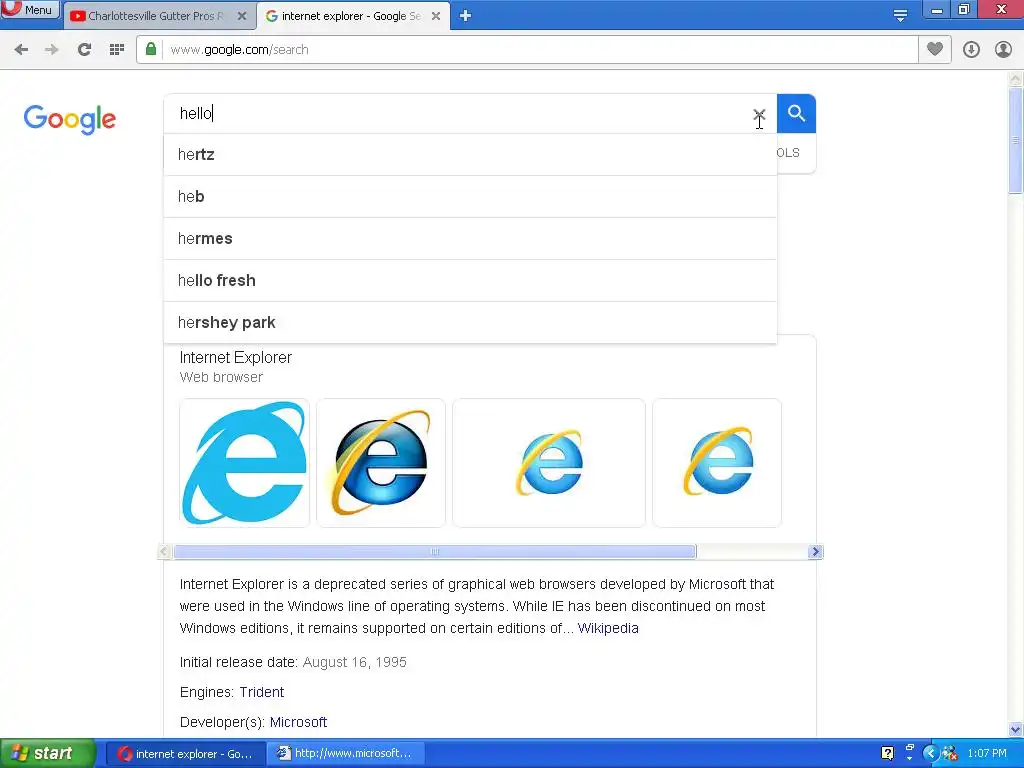Screen dimensions: 1024x768
Task: Open the tab menu list icon
Action: pos(900,16)
